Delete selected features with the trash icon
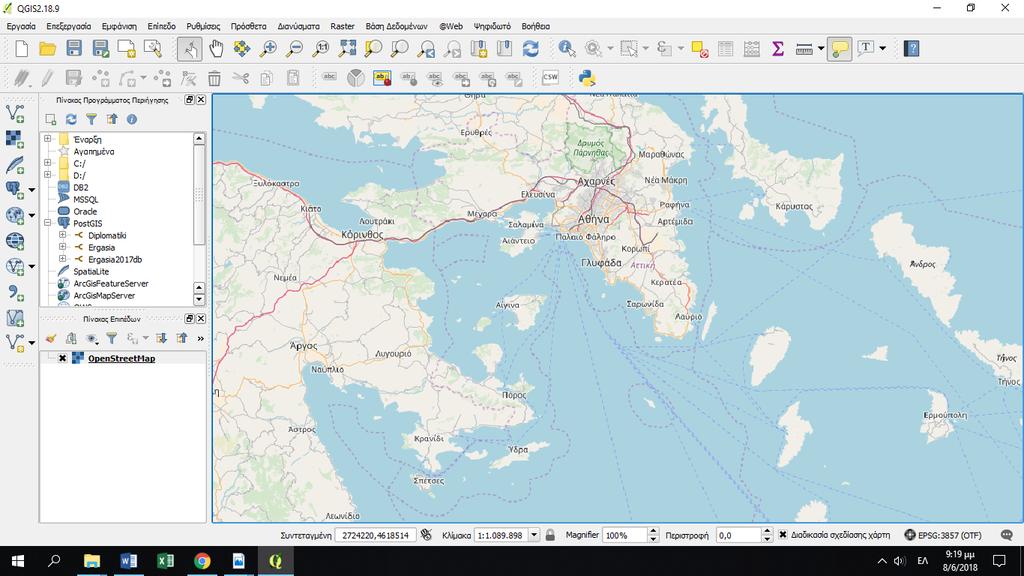The height and width of the screenshot is (576, 1024). (x=214, y=78)
